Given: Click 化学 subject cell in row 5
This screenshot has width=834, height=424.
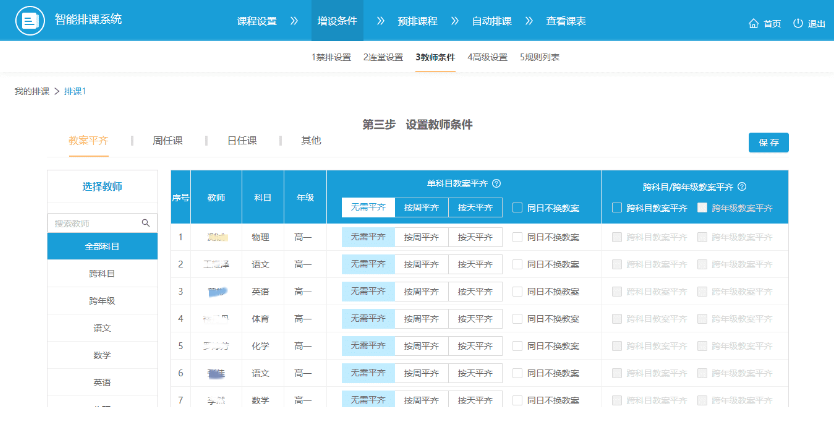Looking at the screenshot, I should pyautogui.click(x=261, y=346).
